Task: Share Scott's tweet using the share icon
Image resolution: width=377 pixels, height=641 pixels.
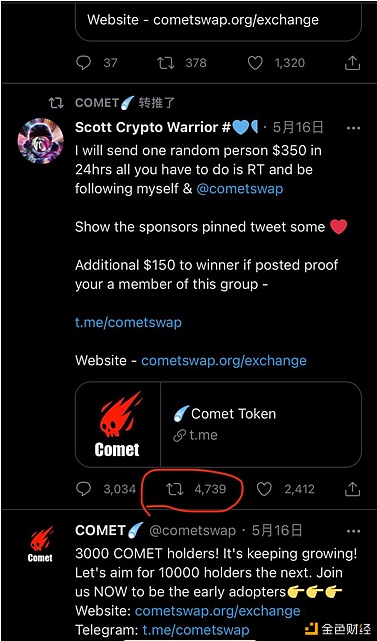Action: coord(352,489)
